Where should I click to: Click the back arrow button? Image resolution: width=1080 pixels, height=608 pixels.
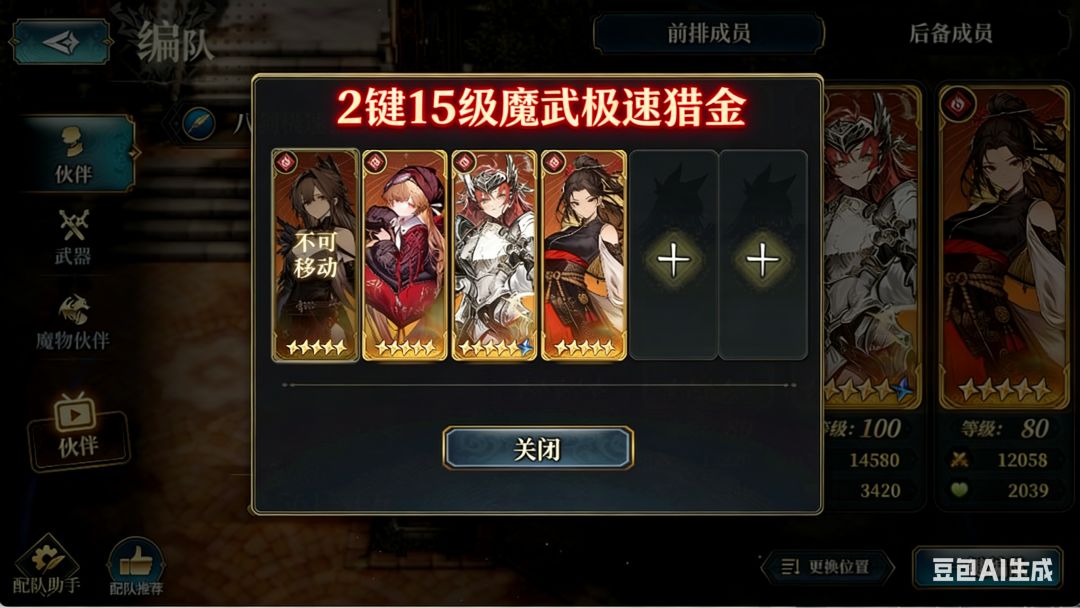point(61,42)
